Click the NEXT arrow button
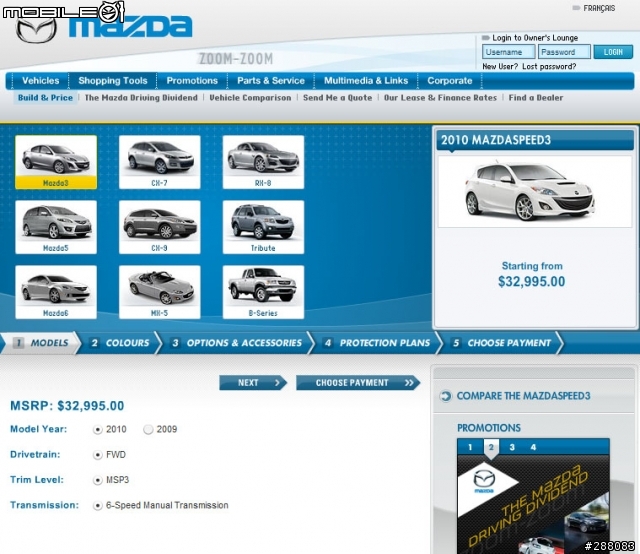Viewport: 640px width, 554px height. (253, 383)
